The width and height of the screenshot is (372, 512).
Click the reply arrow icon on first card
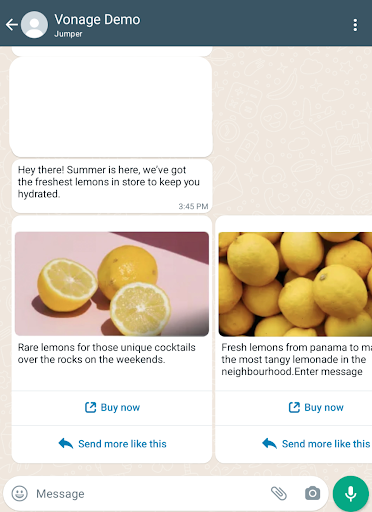pos(66,444)
